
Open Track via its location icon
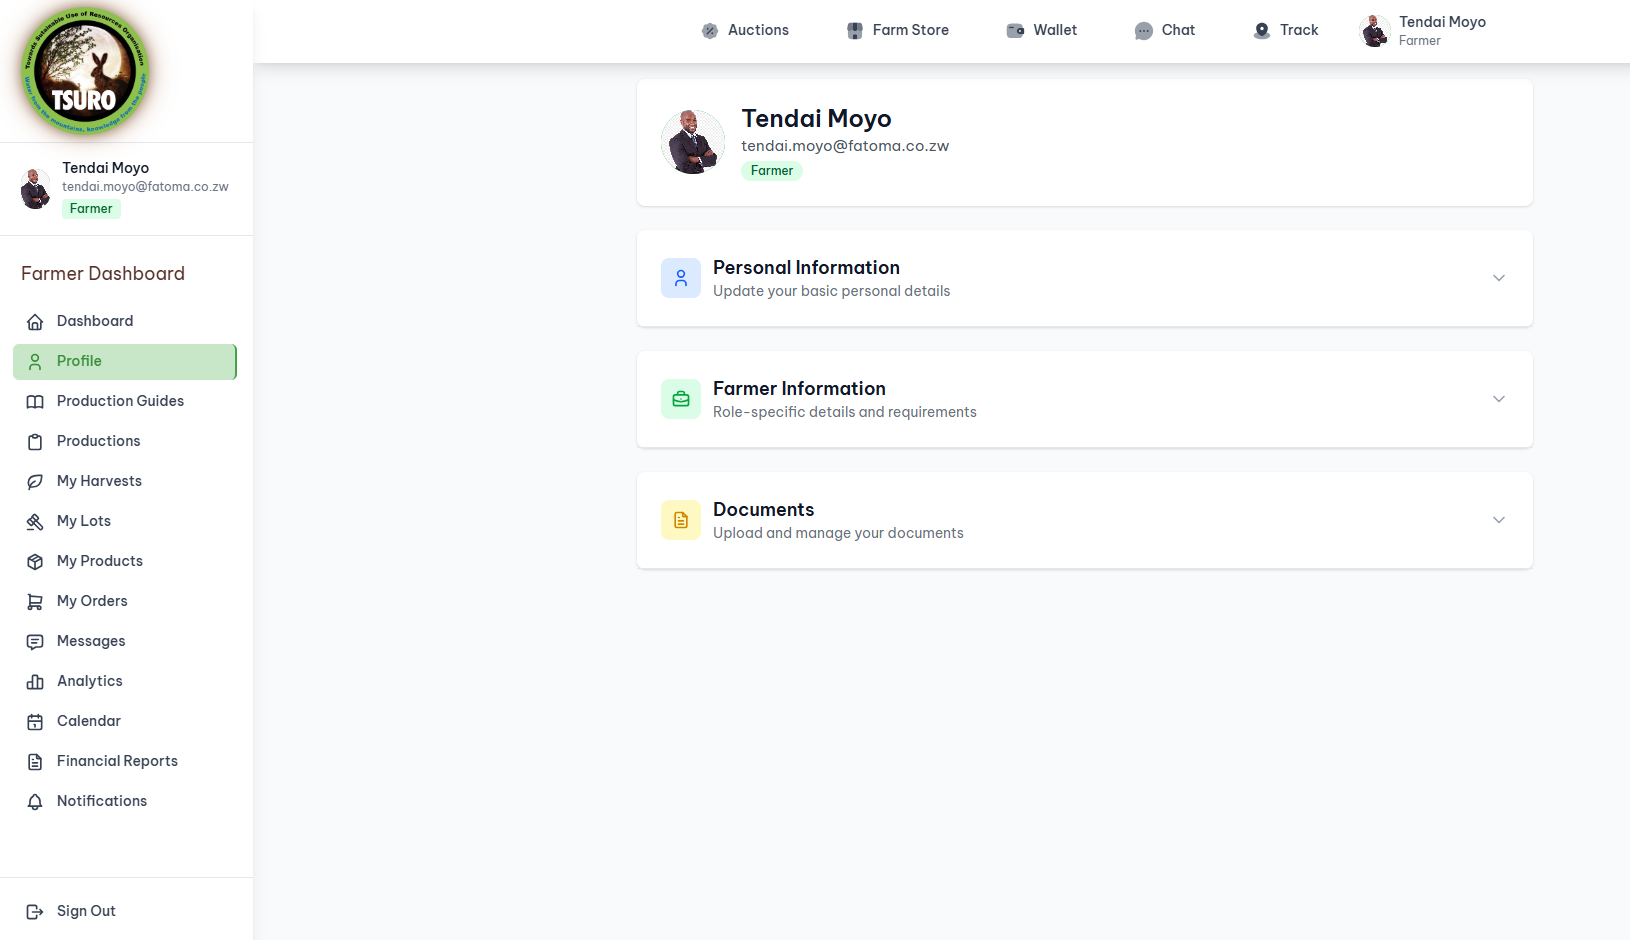pos(1259,30)
